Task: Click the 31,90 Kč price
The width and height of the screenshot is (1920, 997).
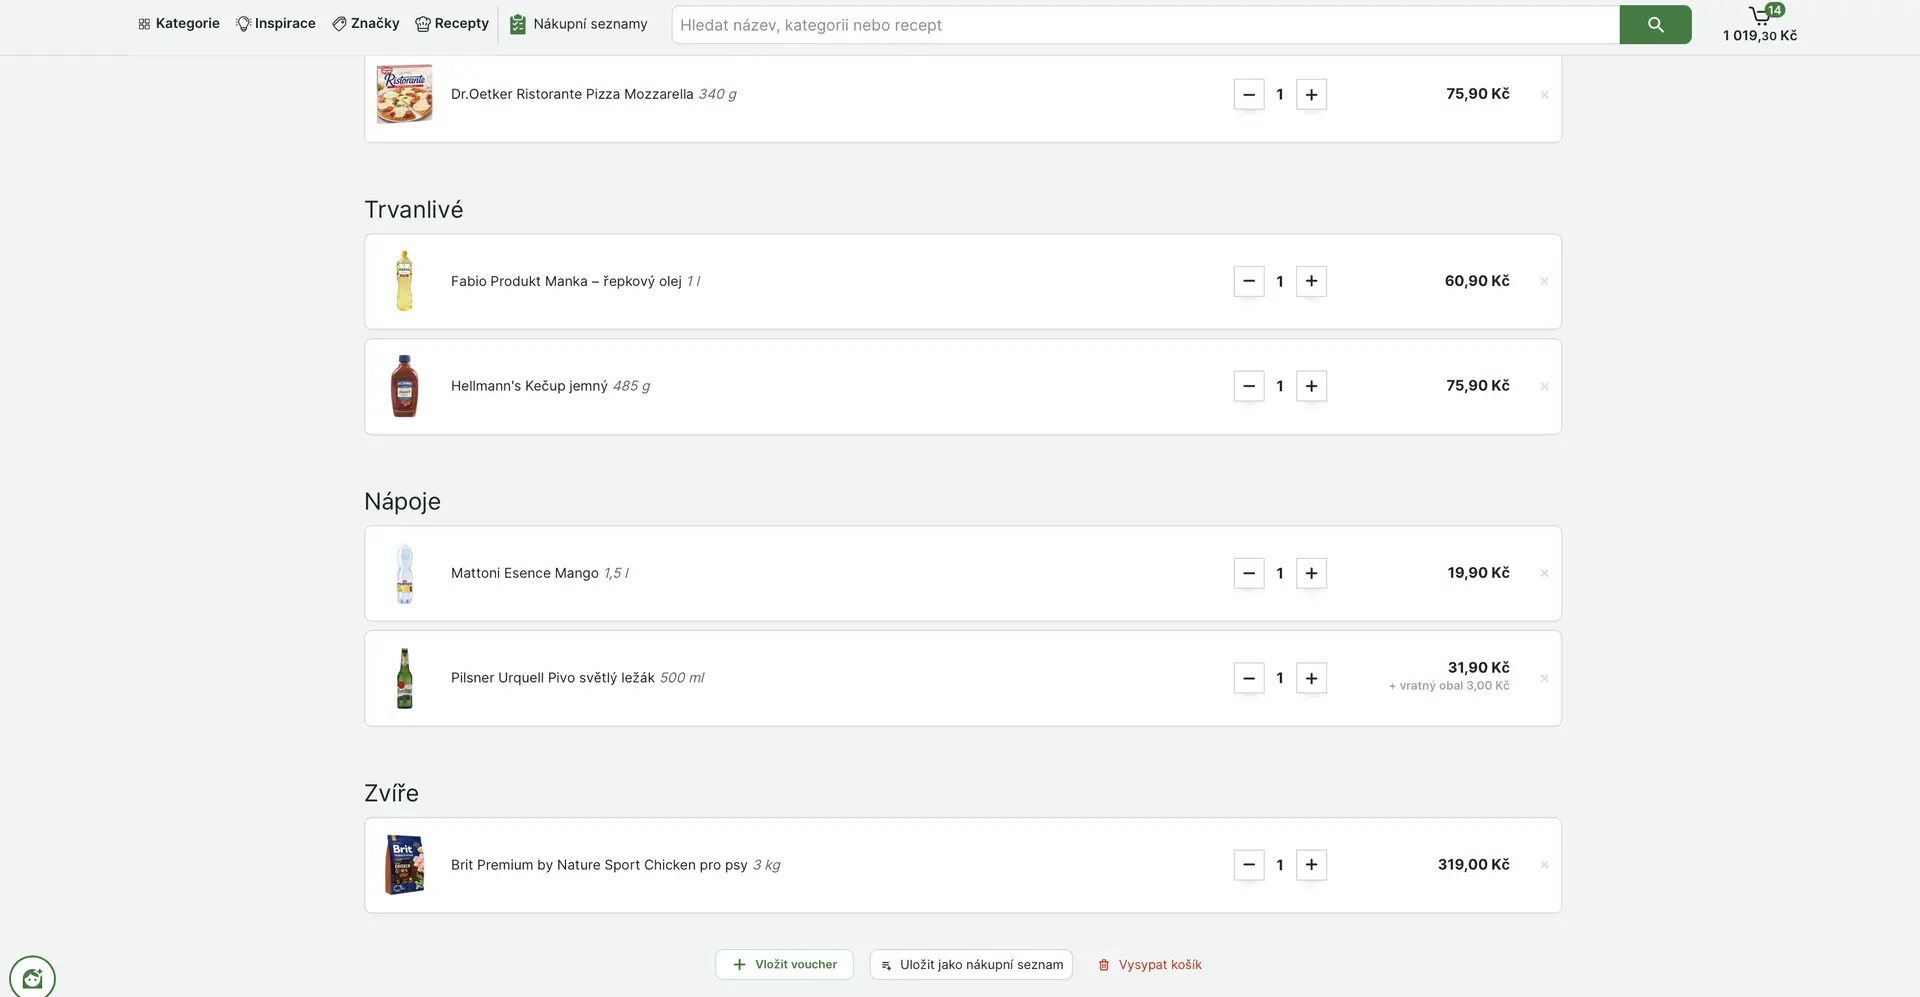Action: [x=1479, y=668]
